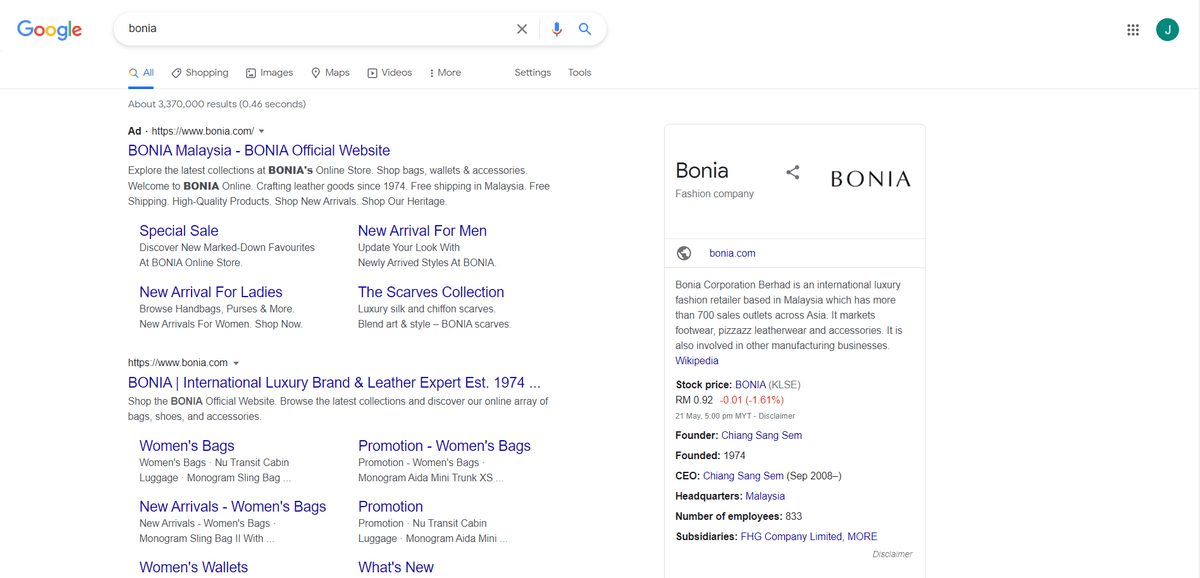Open the FHG Company Limited subsidiary link

click(x=791, y=537)
